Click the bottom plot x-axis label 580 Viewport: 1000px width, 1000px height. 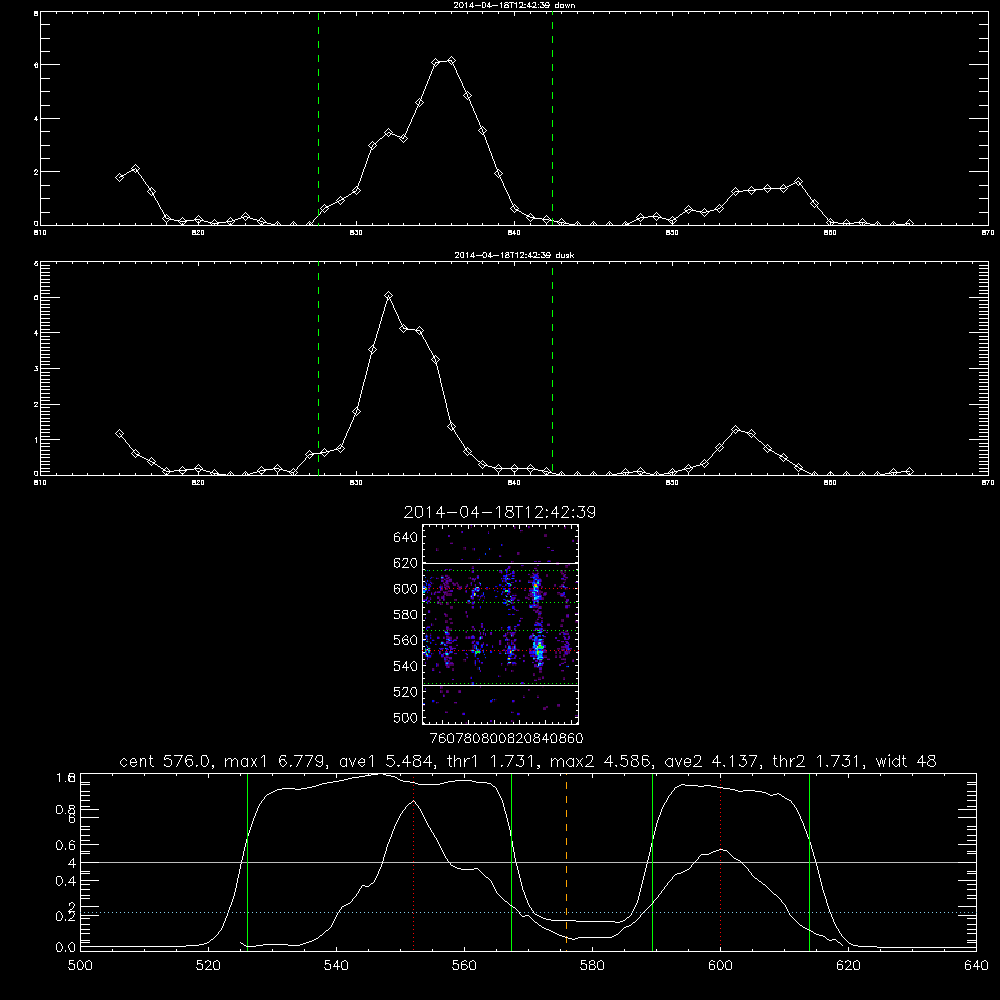pos(592,966)
